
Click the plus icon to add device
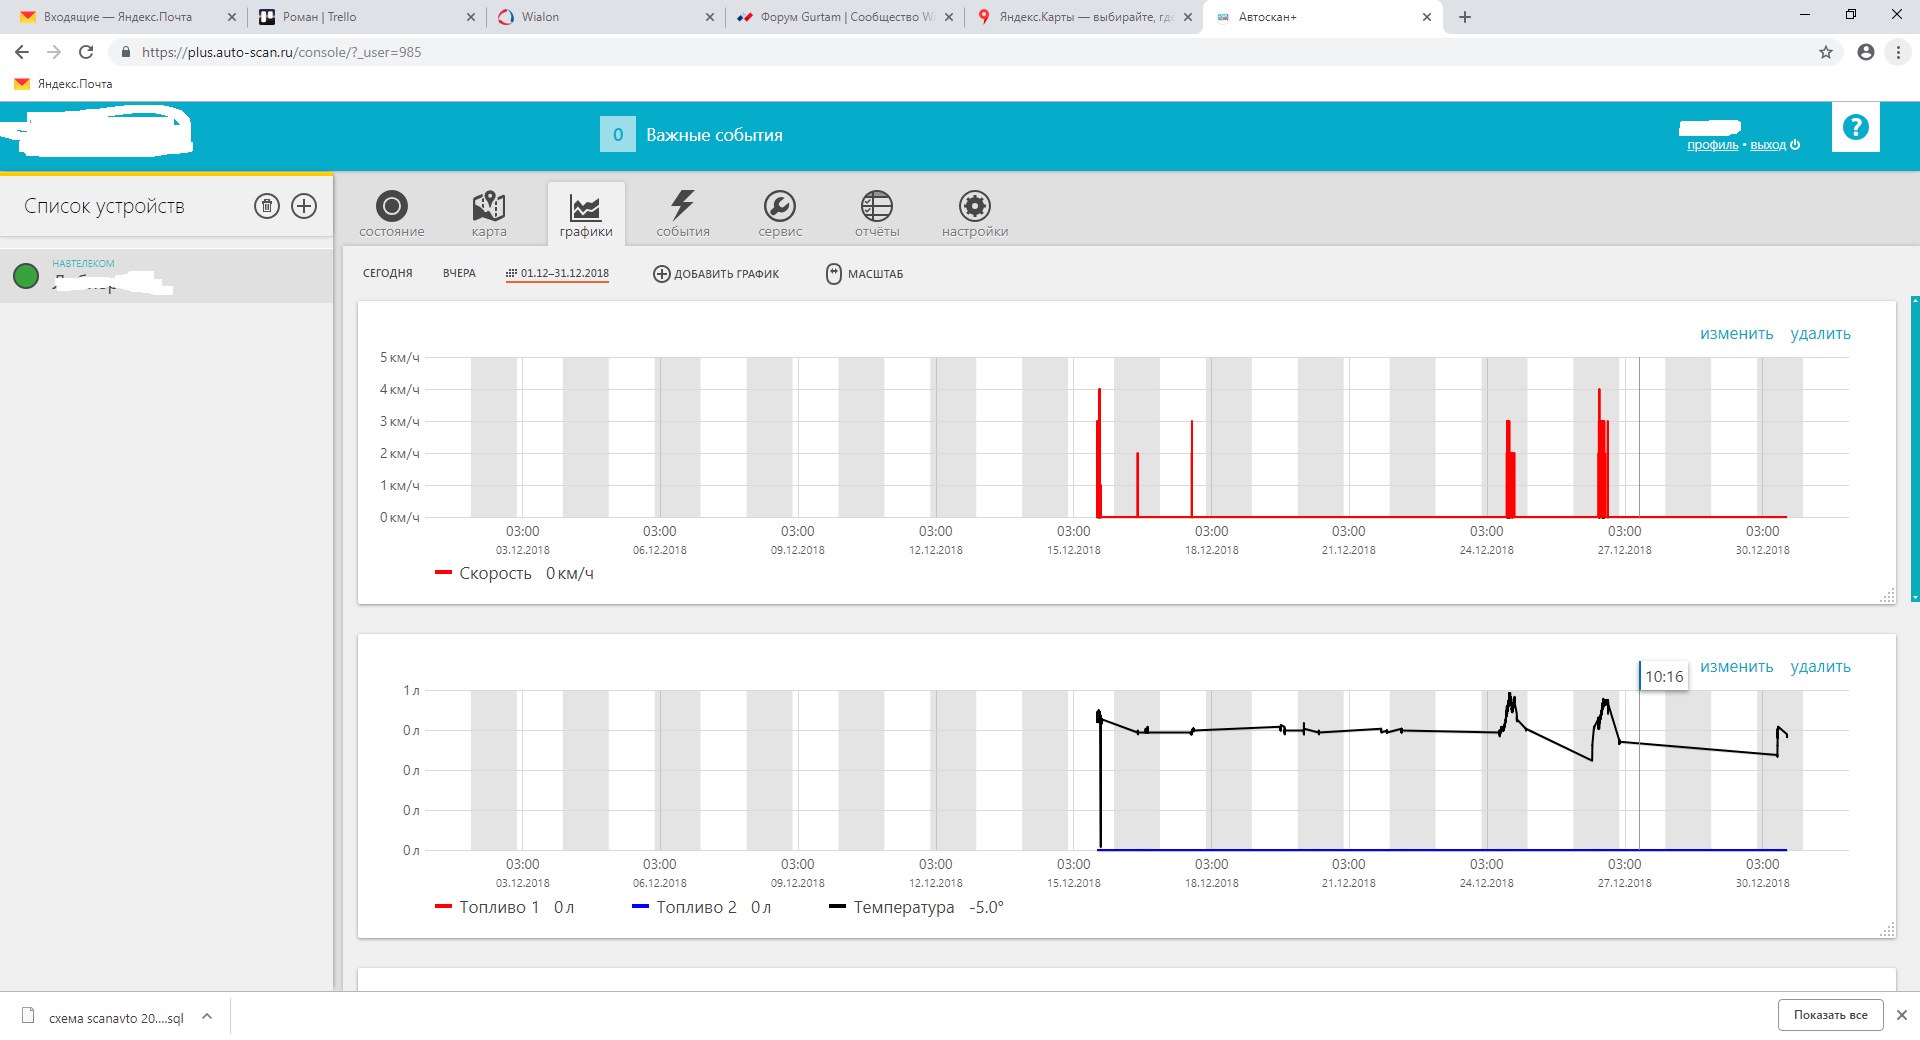pos(304,206)
